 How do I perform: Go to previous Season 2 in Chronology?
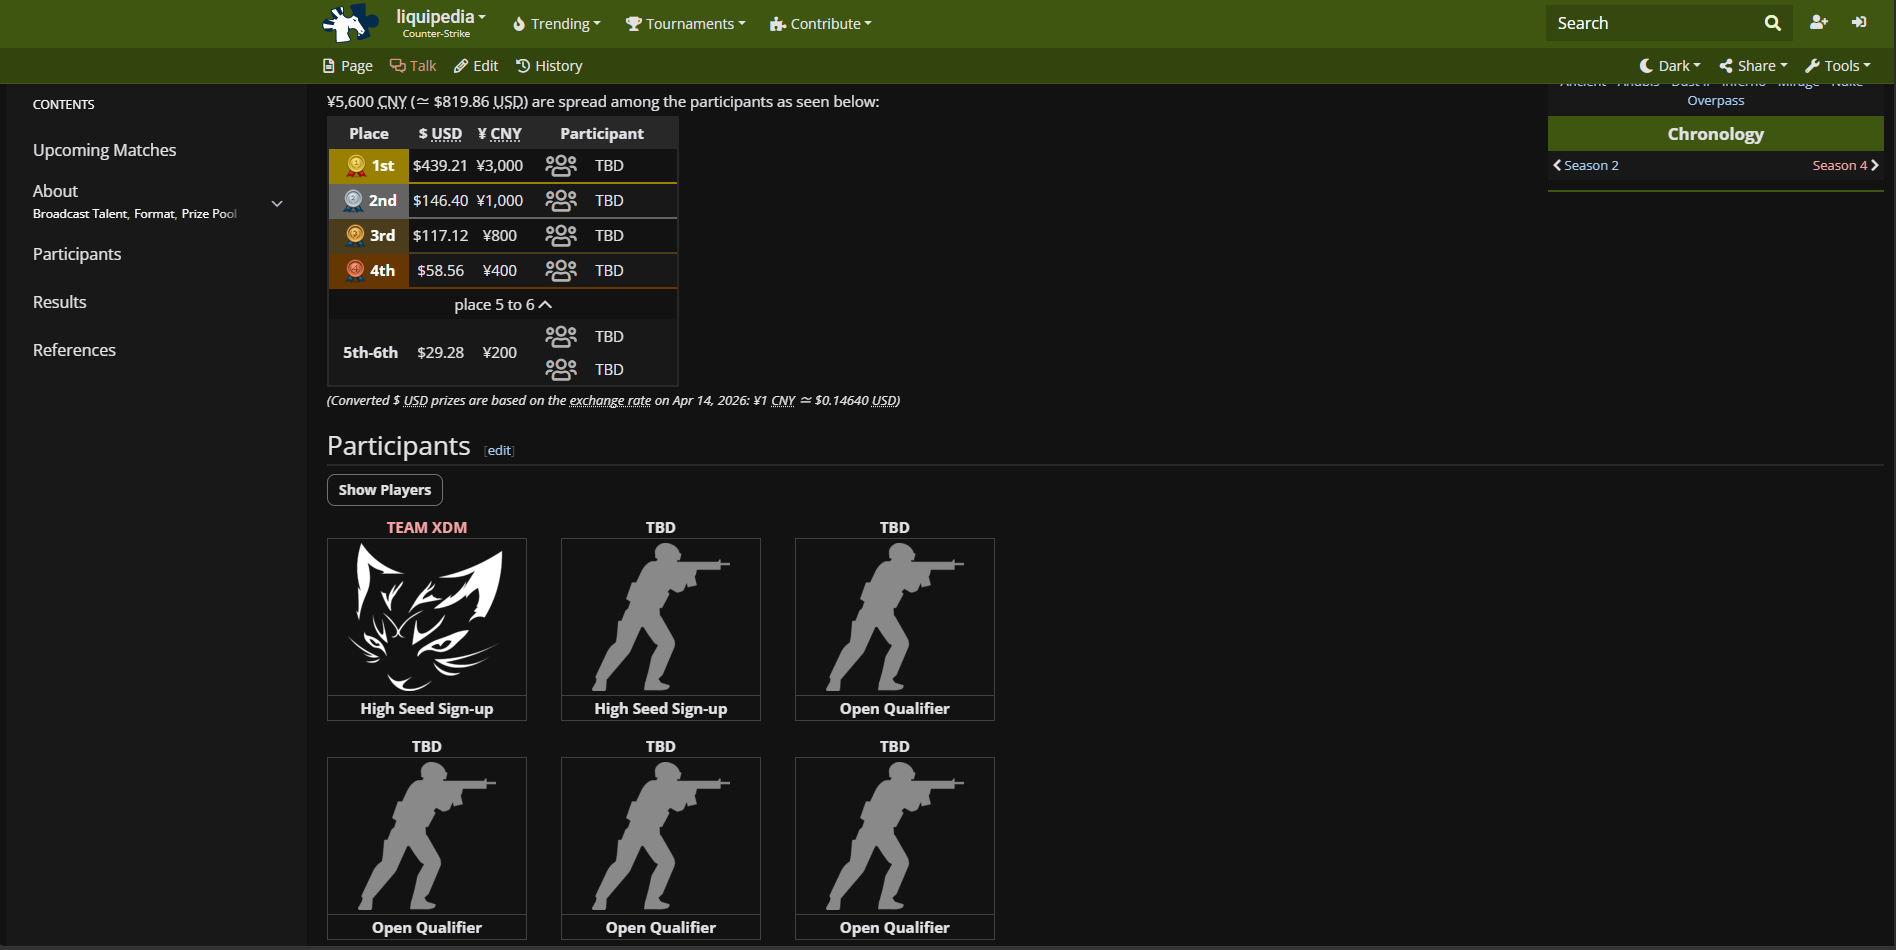tap(1586, 166)
